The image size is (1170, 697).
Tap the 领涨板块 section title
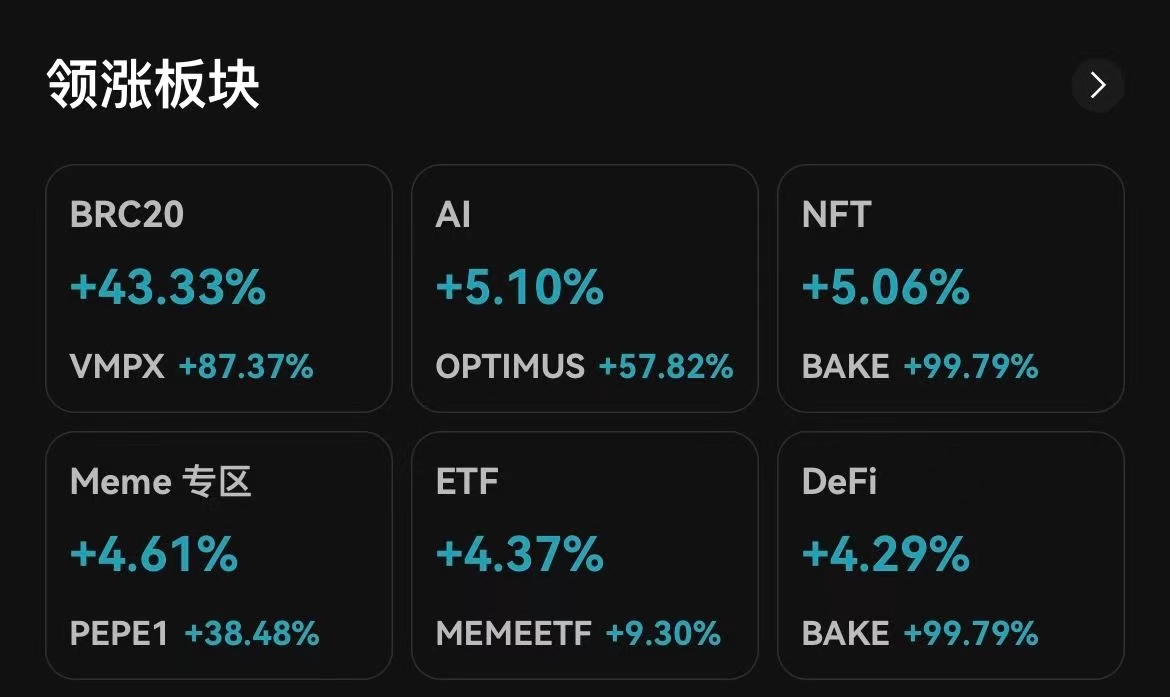(153, 84)
